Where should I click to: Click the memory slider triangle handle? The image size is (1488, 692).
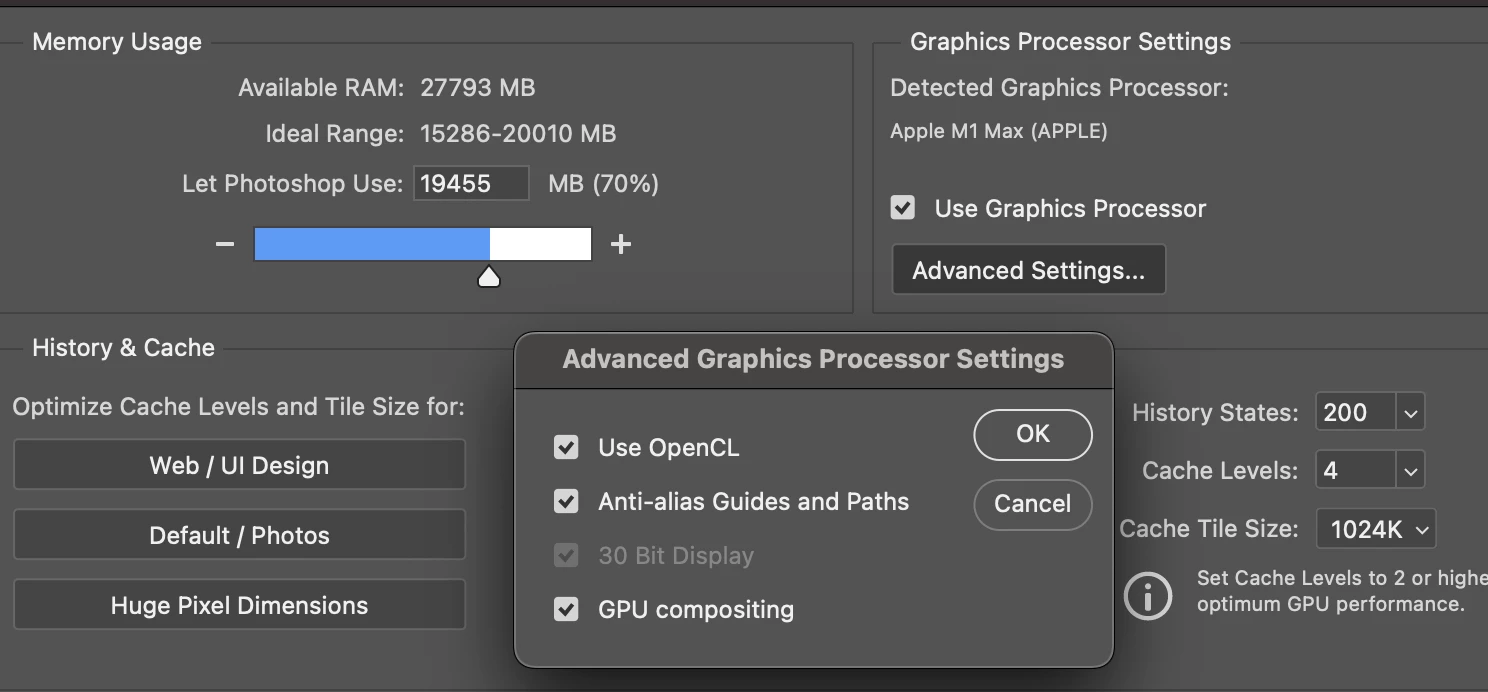[489, 277]
